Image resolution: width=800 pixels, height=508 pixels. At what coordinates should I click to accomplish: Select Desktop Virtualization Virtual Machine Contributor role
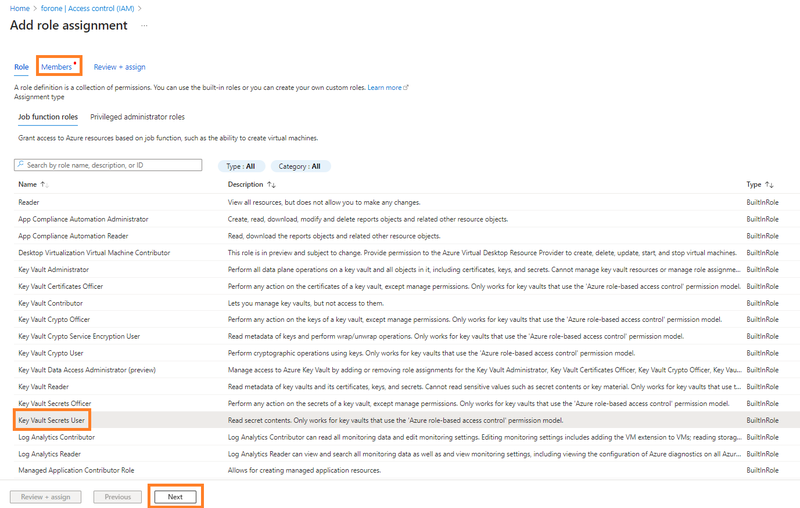click(x=94, y=253)
